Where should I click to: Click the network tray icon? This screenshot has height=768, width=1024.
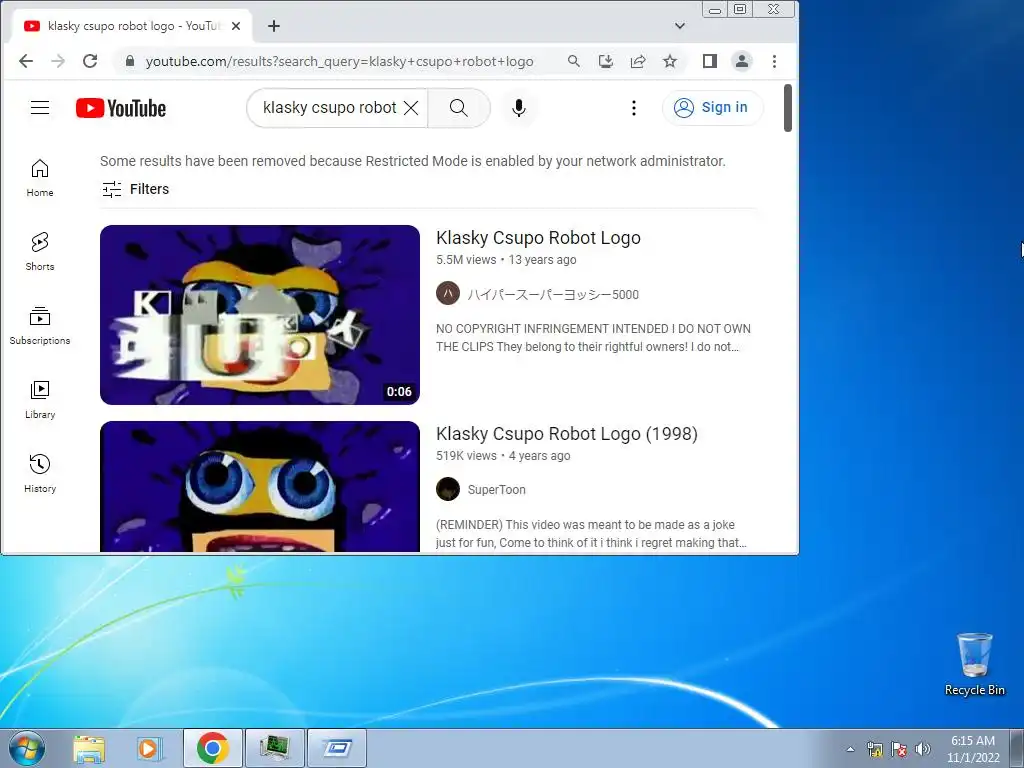pyautogui.click(x=874, y=749)
